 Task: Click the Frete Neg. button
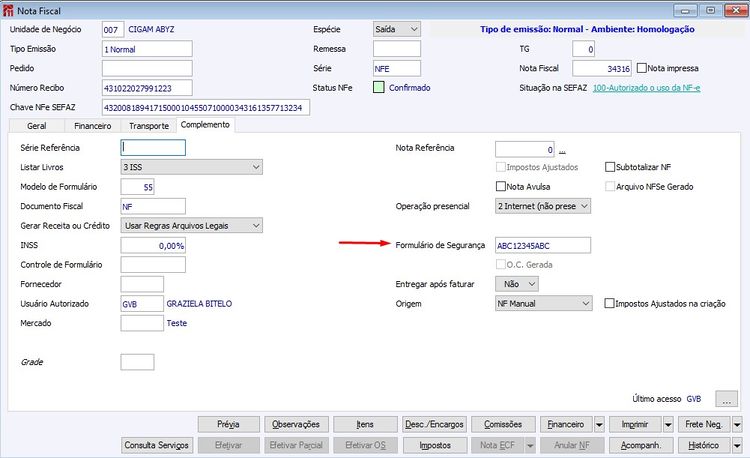click(704, 424)
